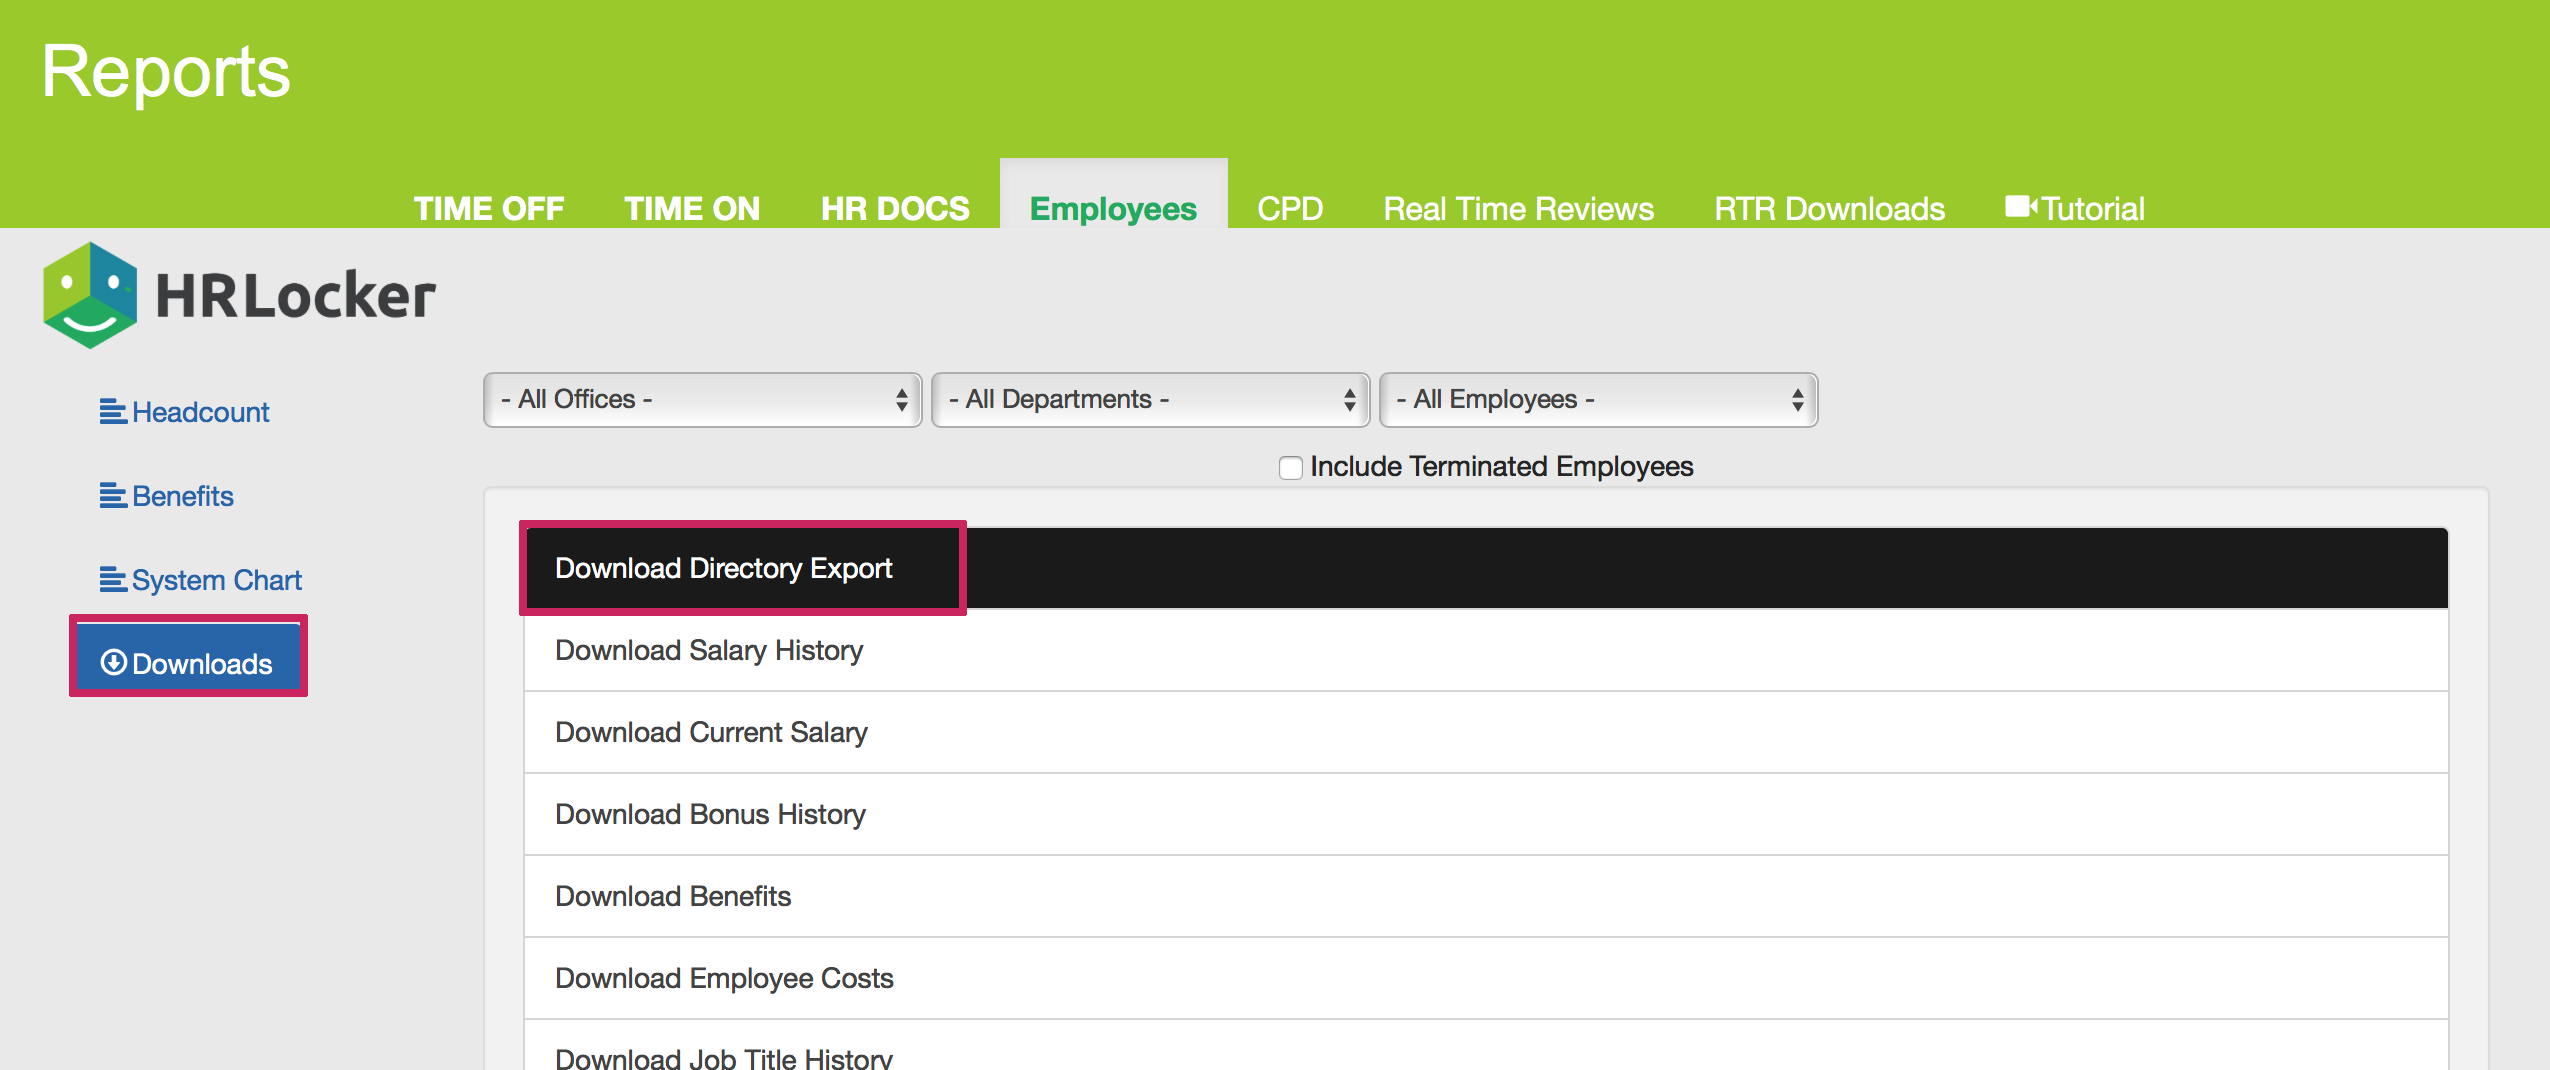Click the Headcount list icon
2550x1070 pixels.
113,412
